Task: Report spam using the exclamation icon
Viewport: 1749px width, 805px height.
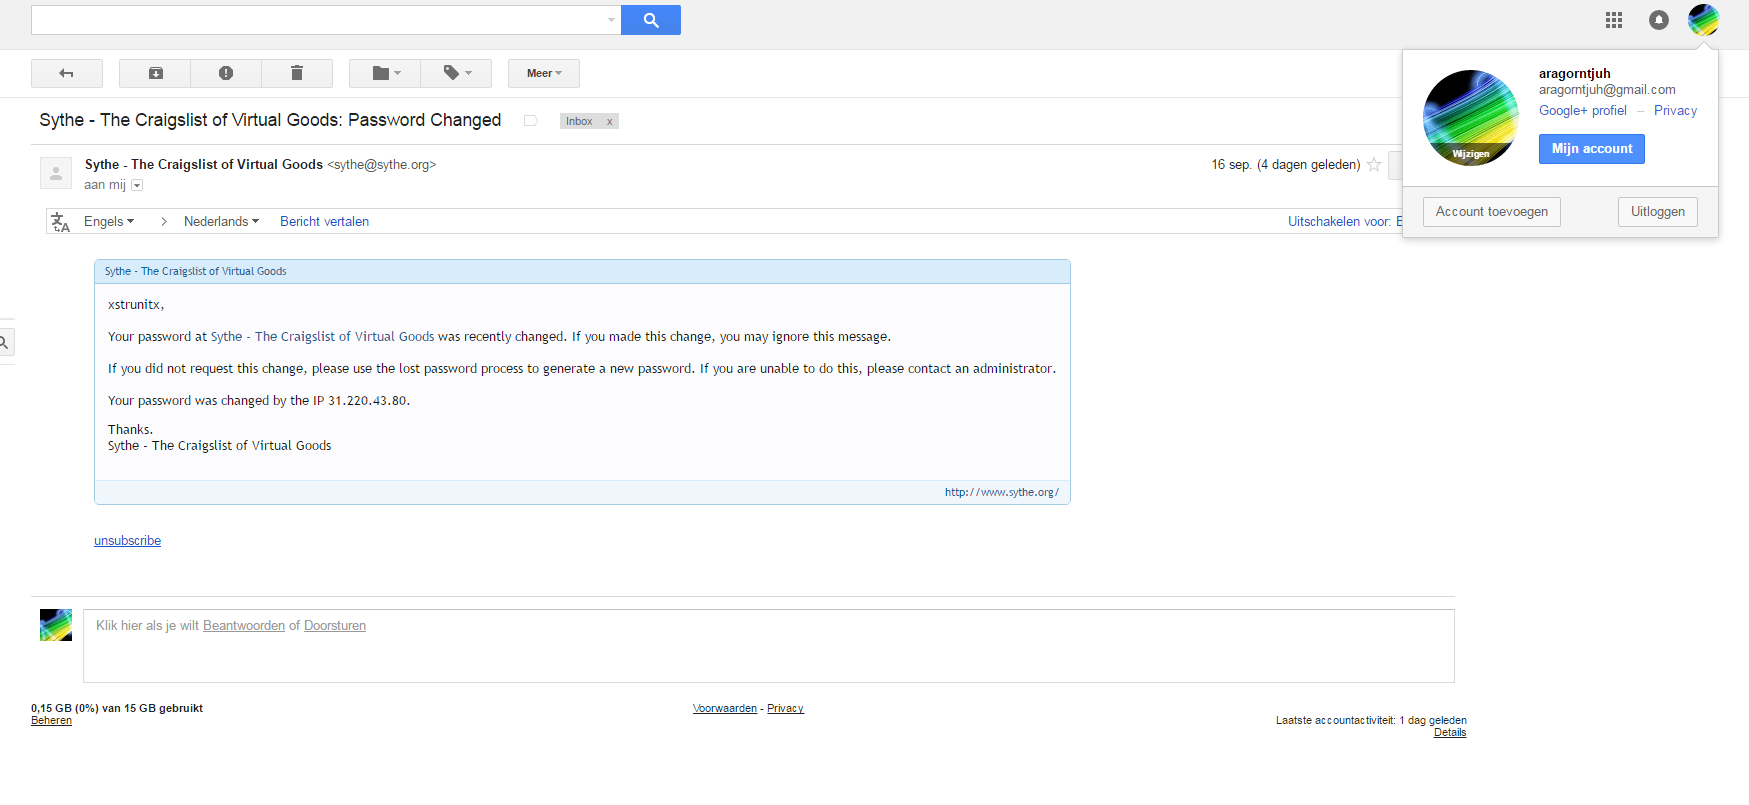Action: 226,73
